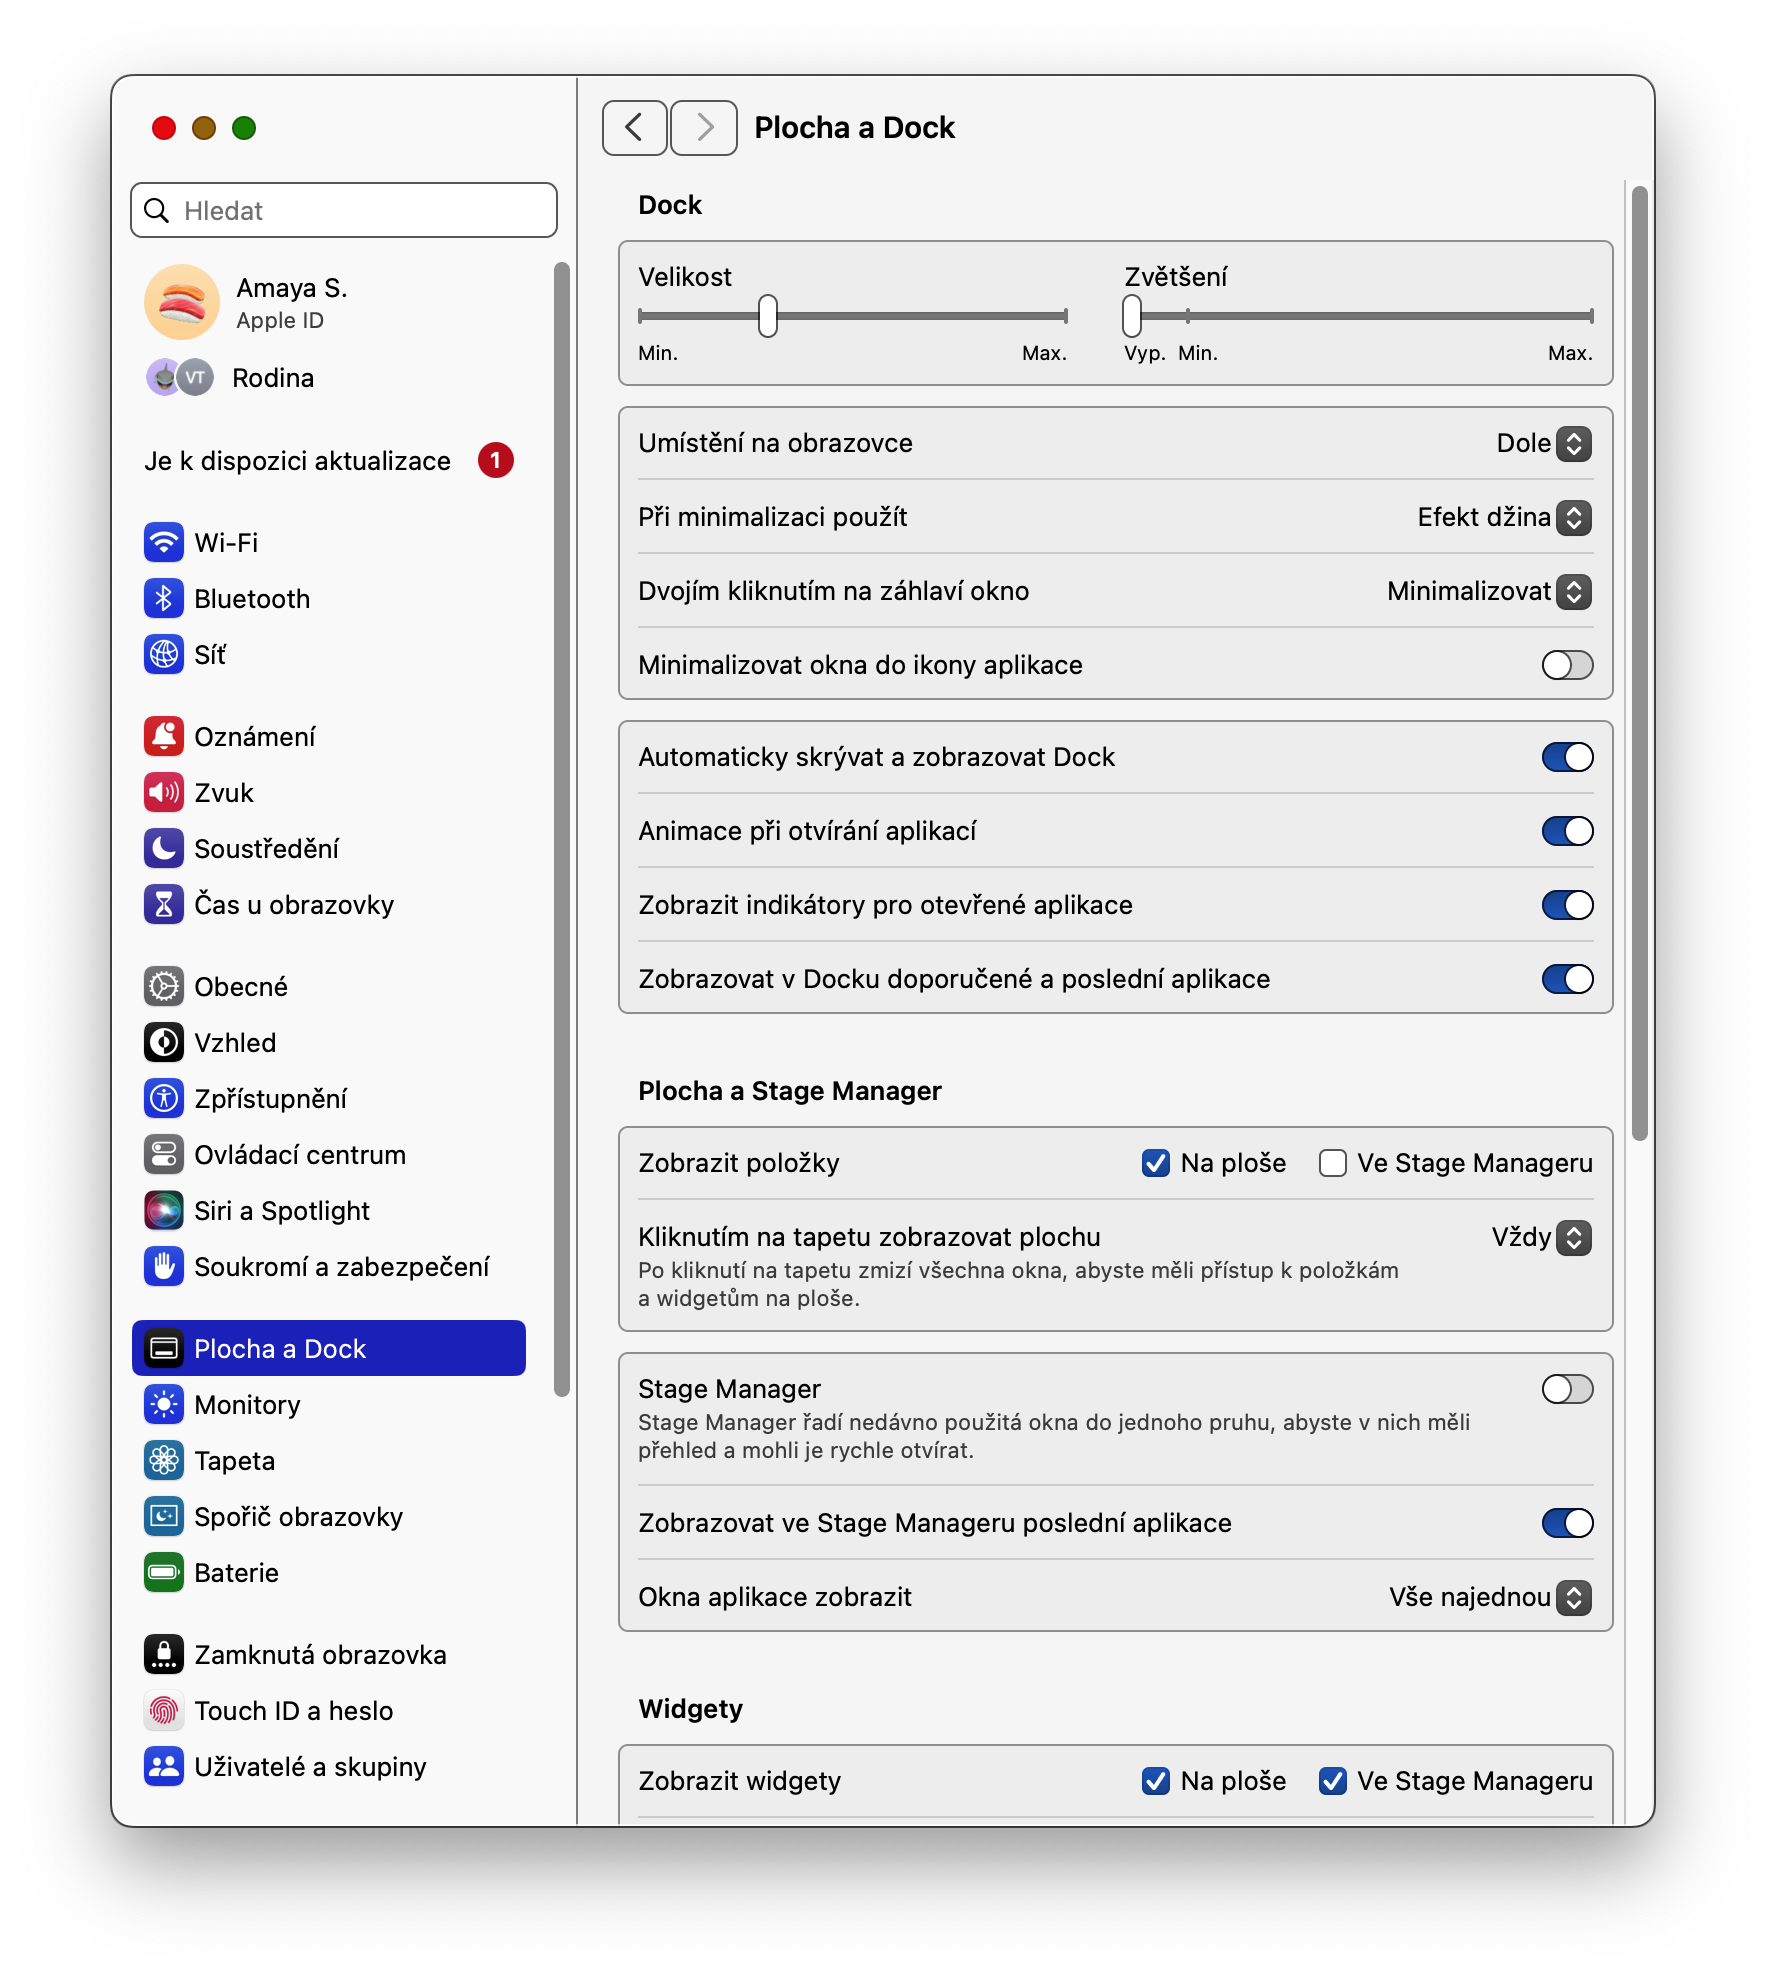Click the Monitory brightness icon
The width and height of the screenshot is (1766, 1974).
click(x=163, y=1405)
